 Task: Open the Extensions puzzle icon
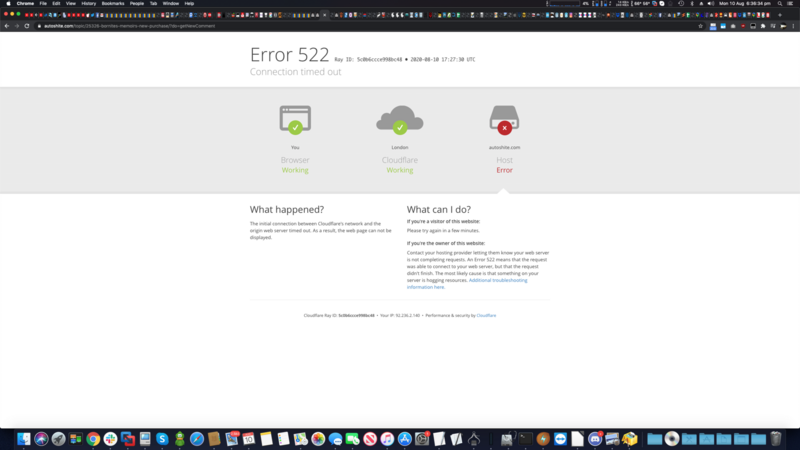click(x=763, y=26)
